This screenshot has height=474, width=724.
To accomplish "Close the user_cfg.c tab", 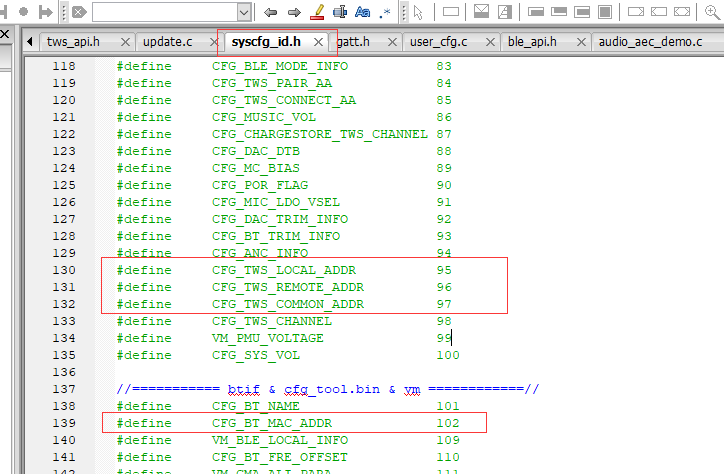I will (490, 42).
